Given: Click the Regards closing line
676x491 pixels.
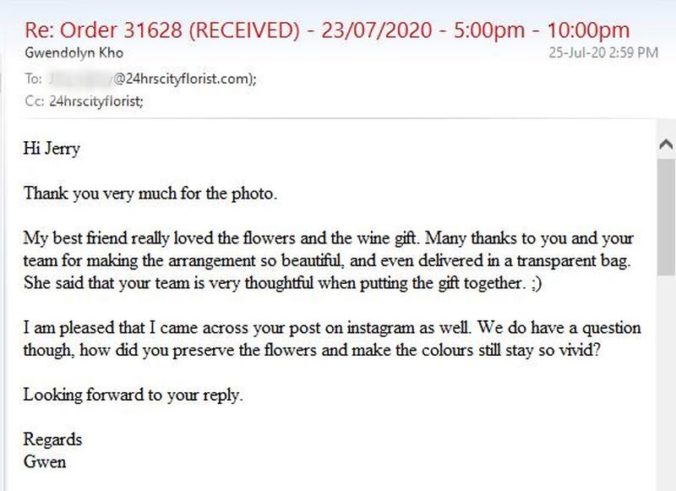Looking at the screenshot, I should click(53, 440).
